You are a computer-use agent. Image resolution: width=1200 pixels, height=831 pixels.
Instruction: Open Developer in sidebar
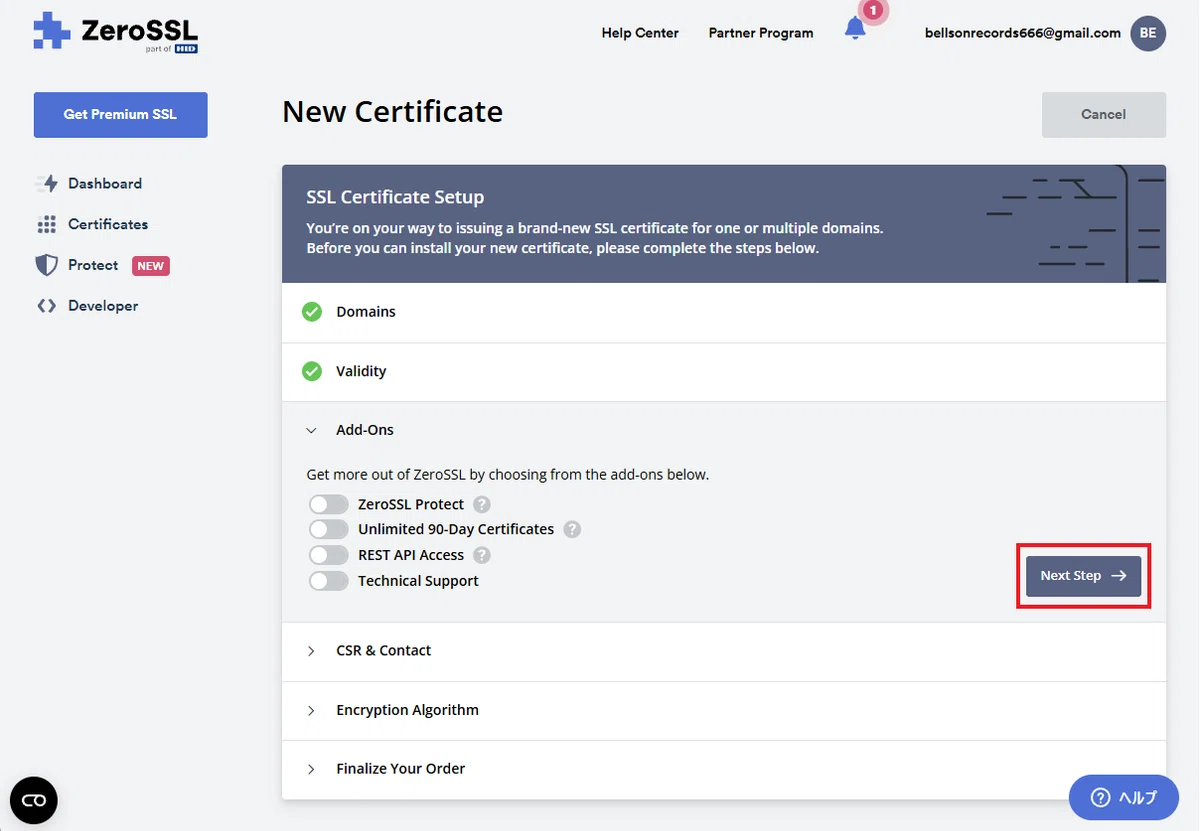(x=103, y=306)
